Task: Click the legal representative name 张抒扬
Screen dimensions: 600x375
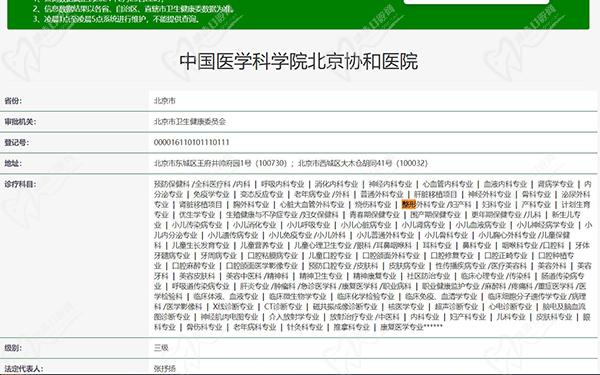Action: pos(165,368)
